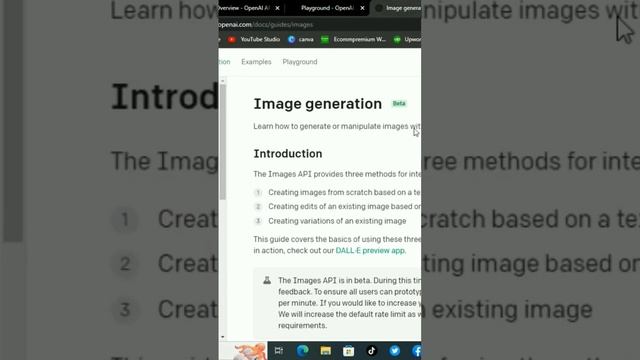The image size is (640, 360).
Task: Open the Examples page in the docs nav
Action: [x=256, y=62]
